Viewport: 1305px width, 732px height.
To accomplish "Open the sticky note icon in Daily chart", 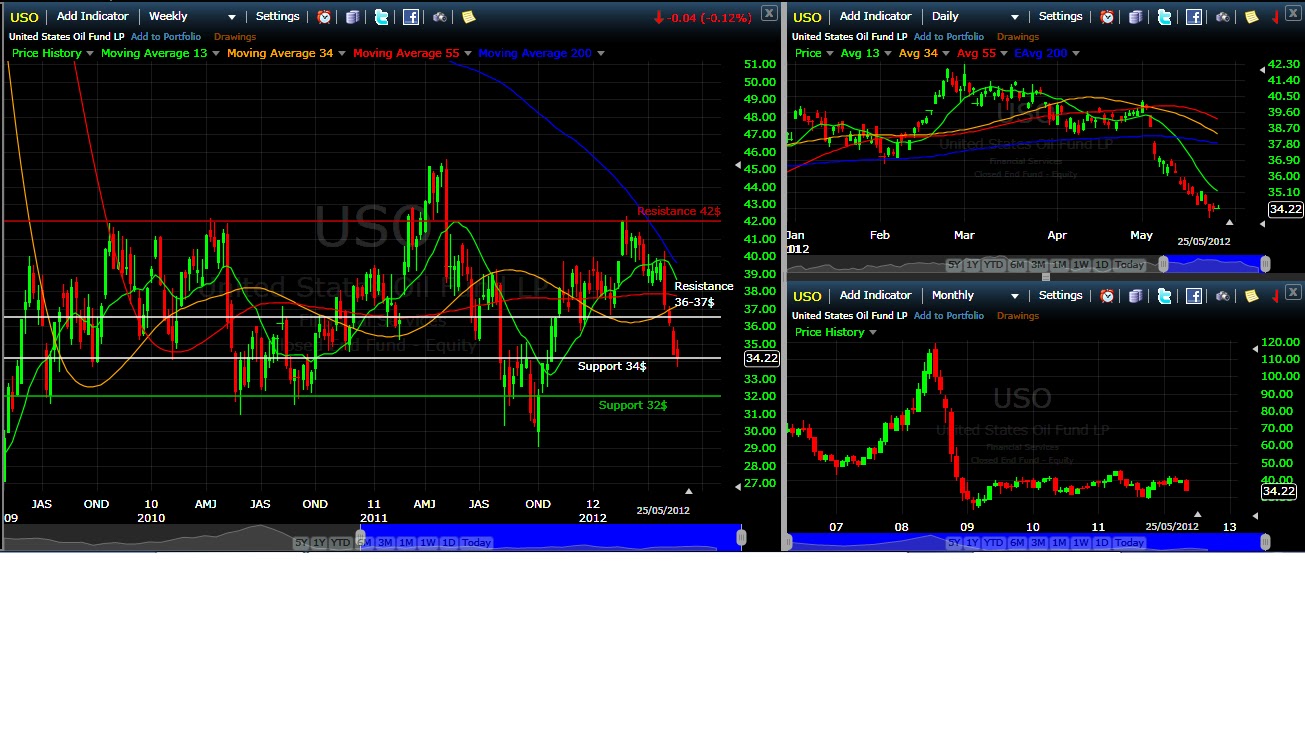I will [1251, 17].
